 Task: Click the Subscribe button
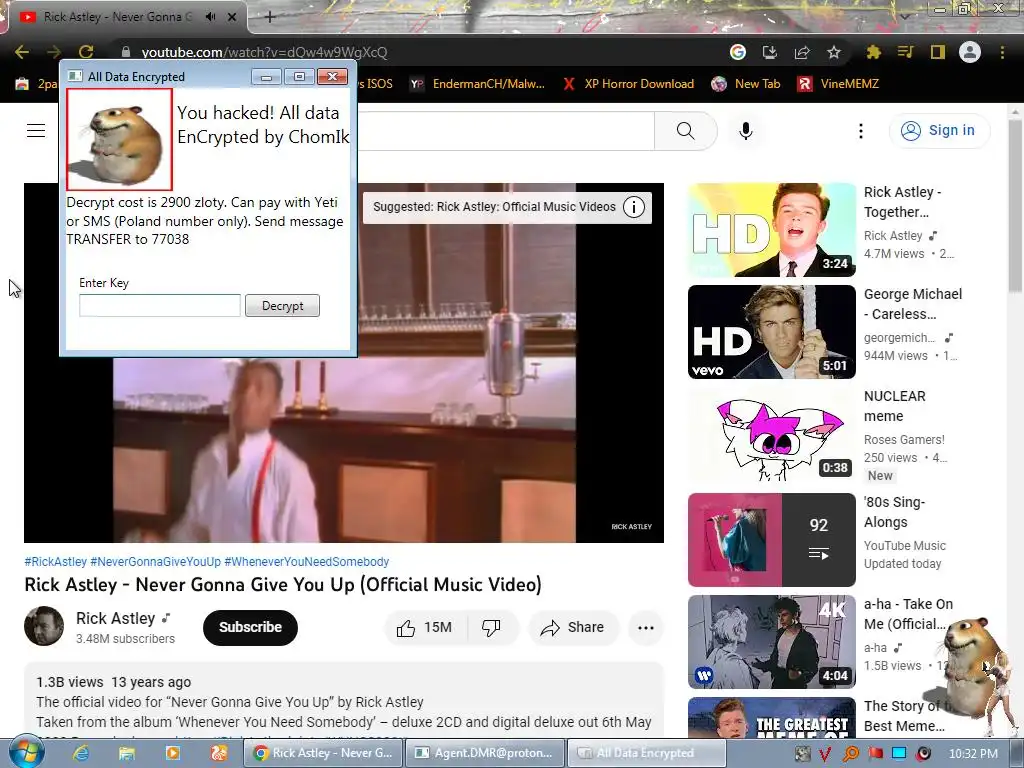click(250, 627)
